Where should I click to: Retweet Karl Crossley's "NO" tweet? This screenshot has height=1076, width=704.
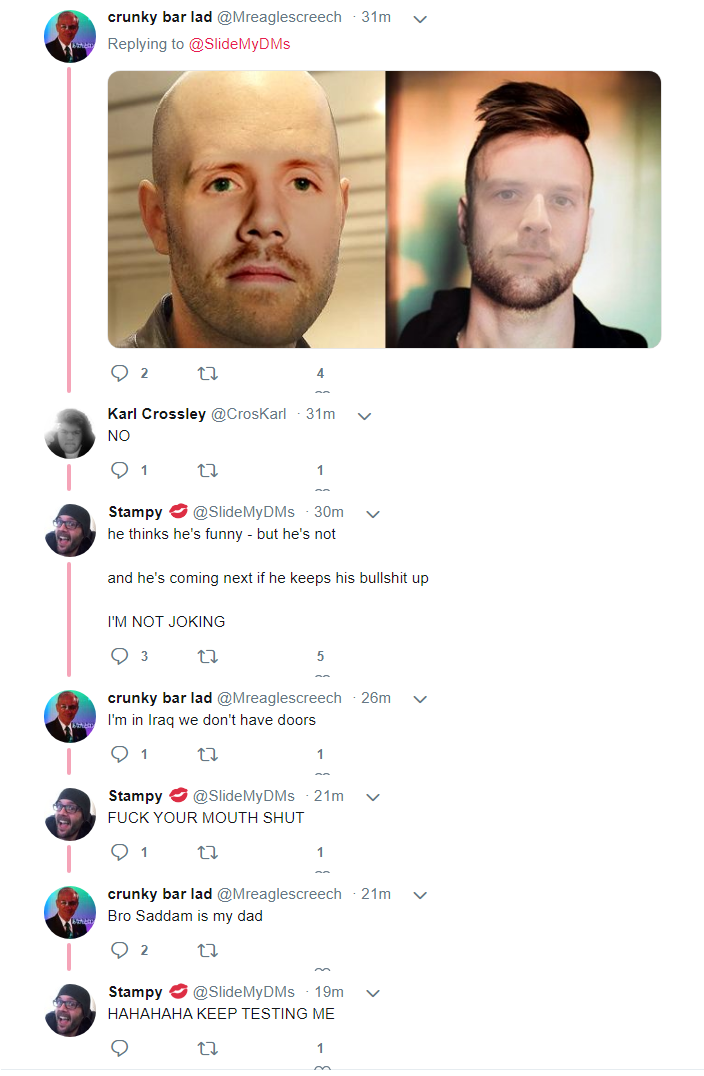click(x=208, y=470)
